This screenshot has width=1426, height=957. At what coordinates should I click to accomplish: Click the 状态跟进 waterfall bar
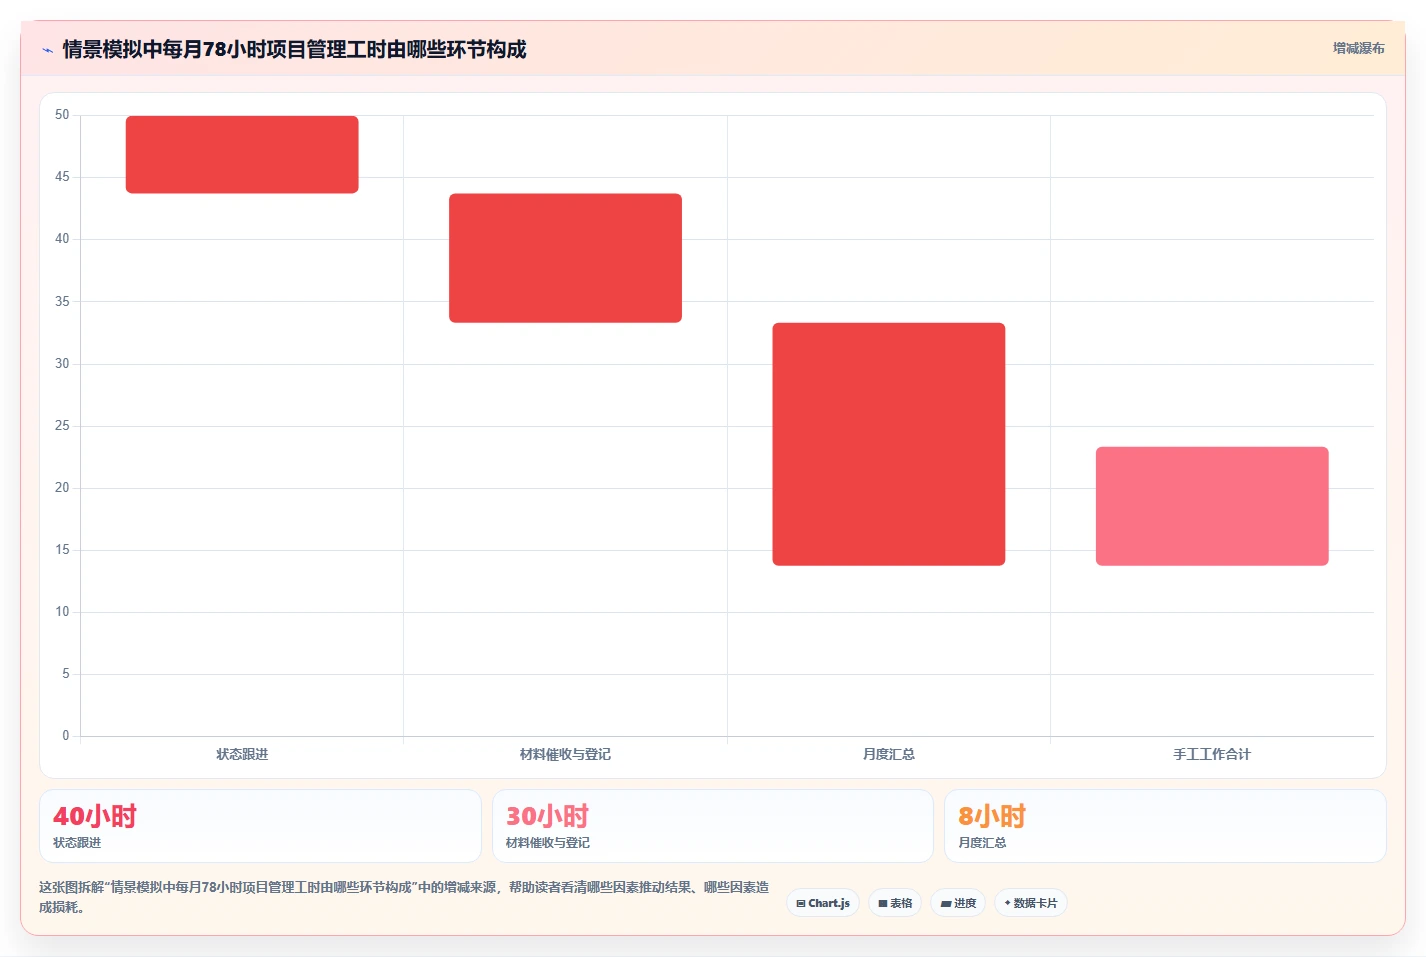(242, 154)
